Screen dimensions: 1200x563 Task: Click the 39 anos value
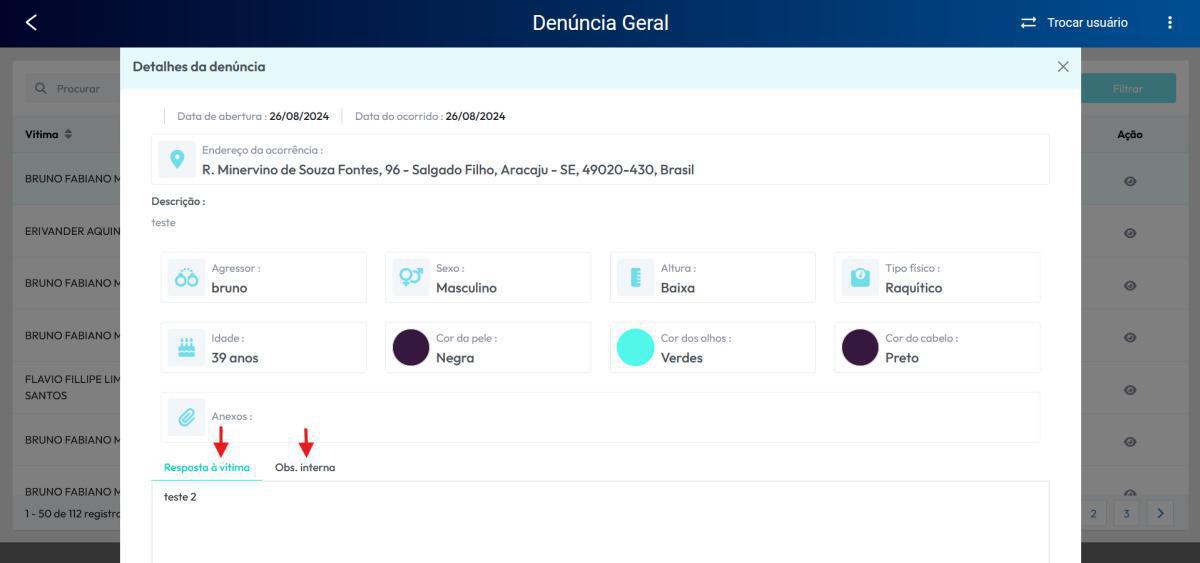pos(235,358)
